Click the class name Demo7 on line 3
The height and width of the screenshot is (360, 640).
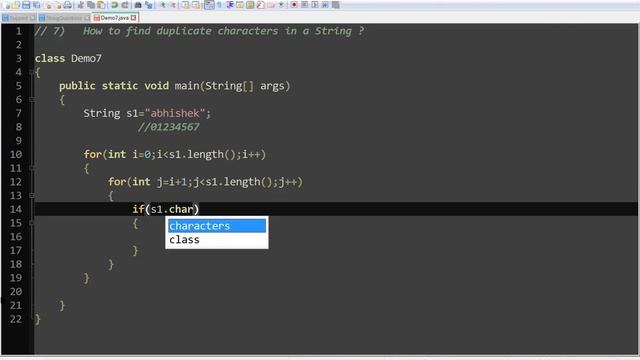86,58
